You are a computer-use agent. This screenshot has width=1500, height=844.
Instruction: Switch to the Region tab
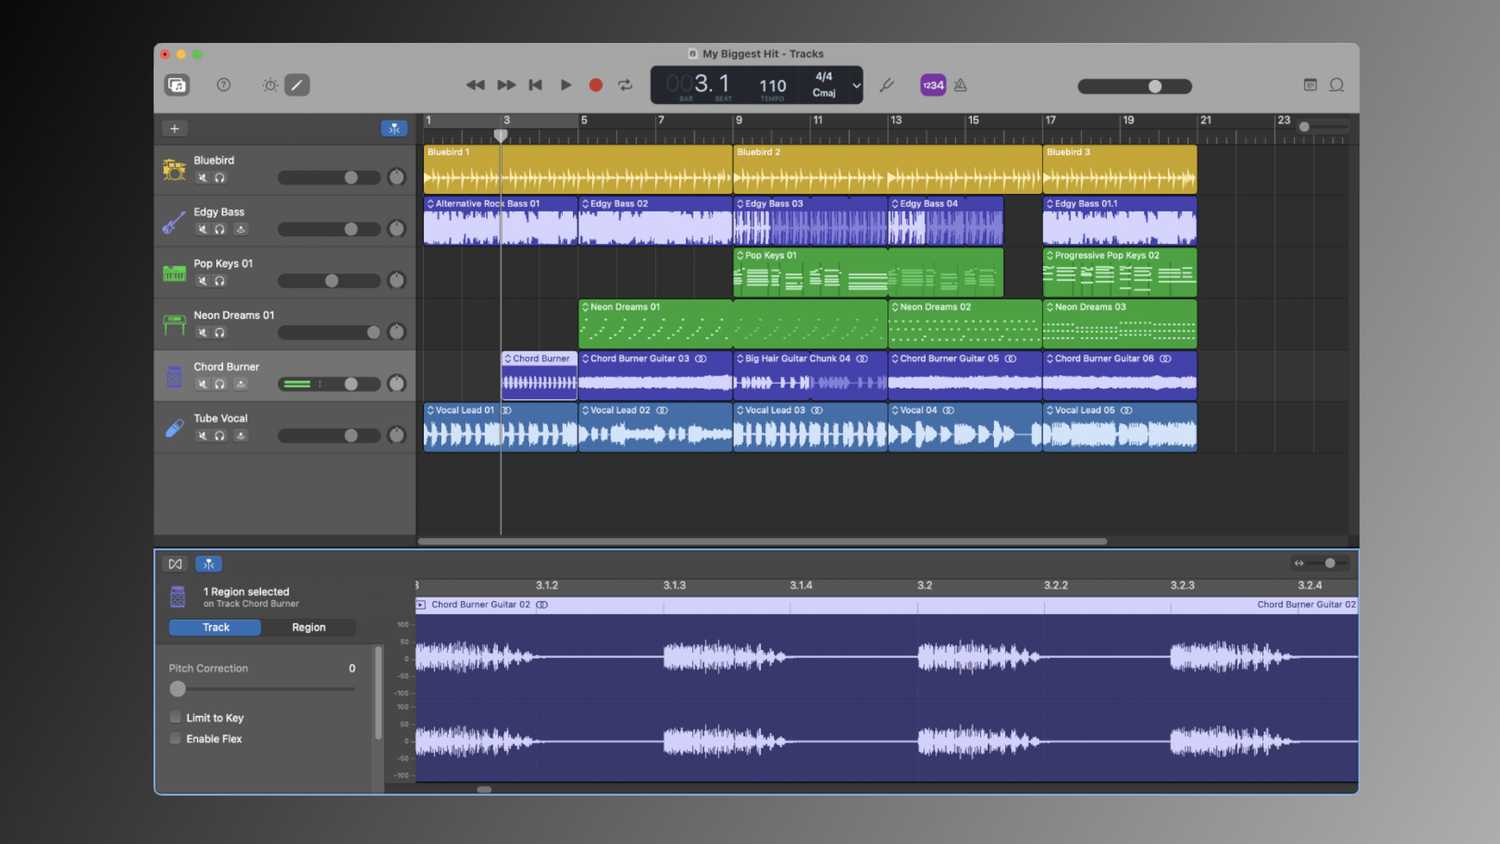pyautogui.click(x=308, y=627)
